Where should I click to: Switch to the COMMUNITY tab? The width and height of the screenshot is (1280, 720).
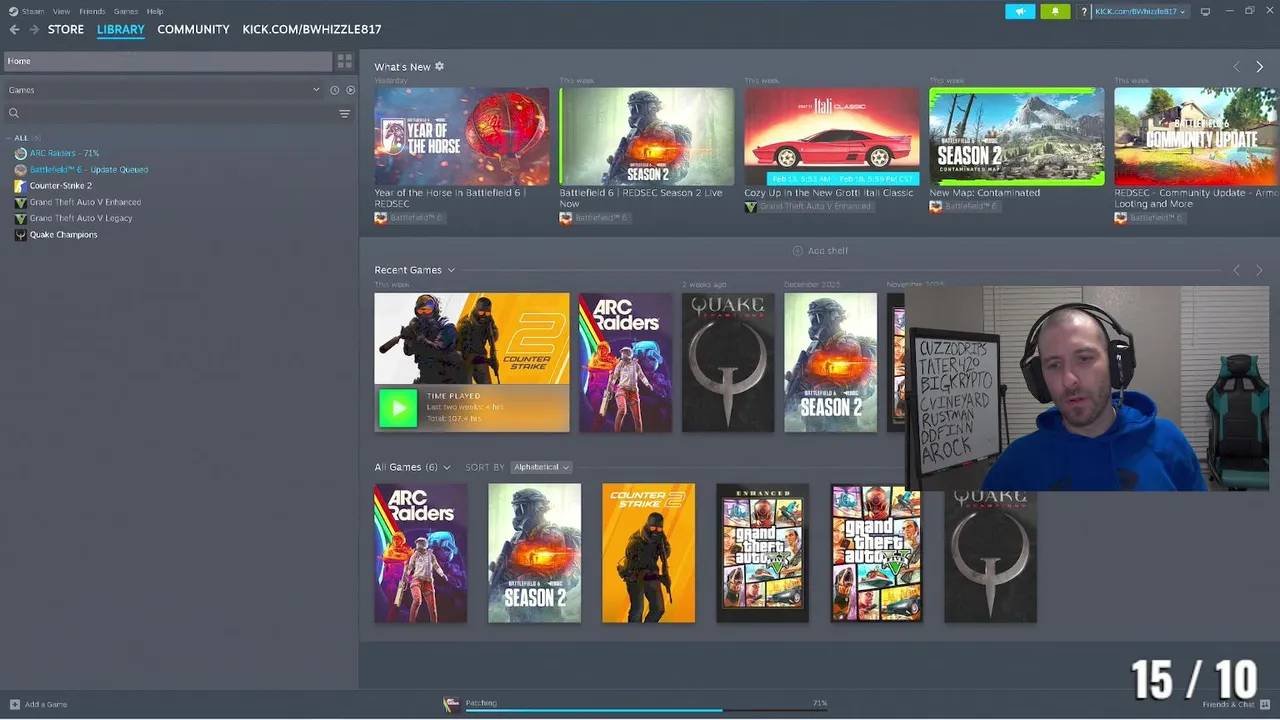[x=193, y=29]
